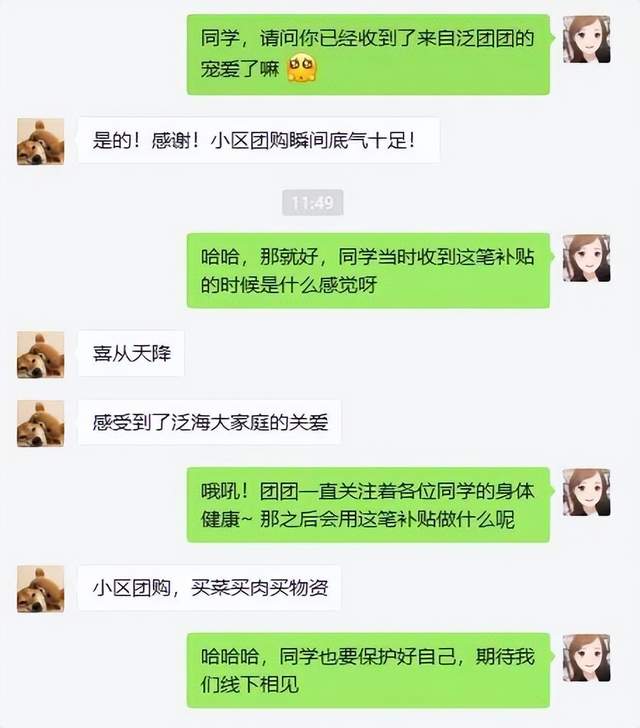Image resolution: width=640 pixels, height=728 pixels.
Task: Select the green bubble starting "同学，请问你已经收到了"
Action: pyautogui.click(x=368, y=54)
